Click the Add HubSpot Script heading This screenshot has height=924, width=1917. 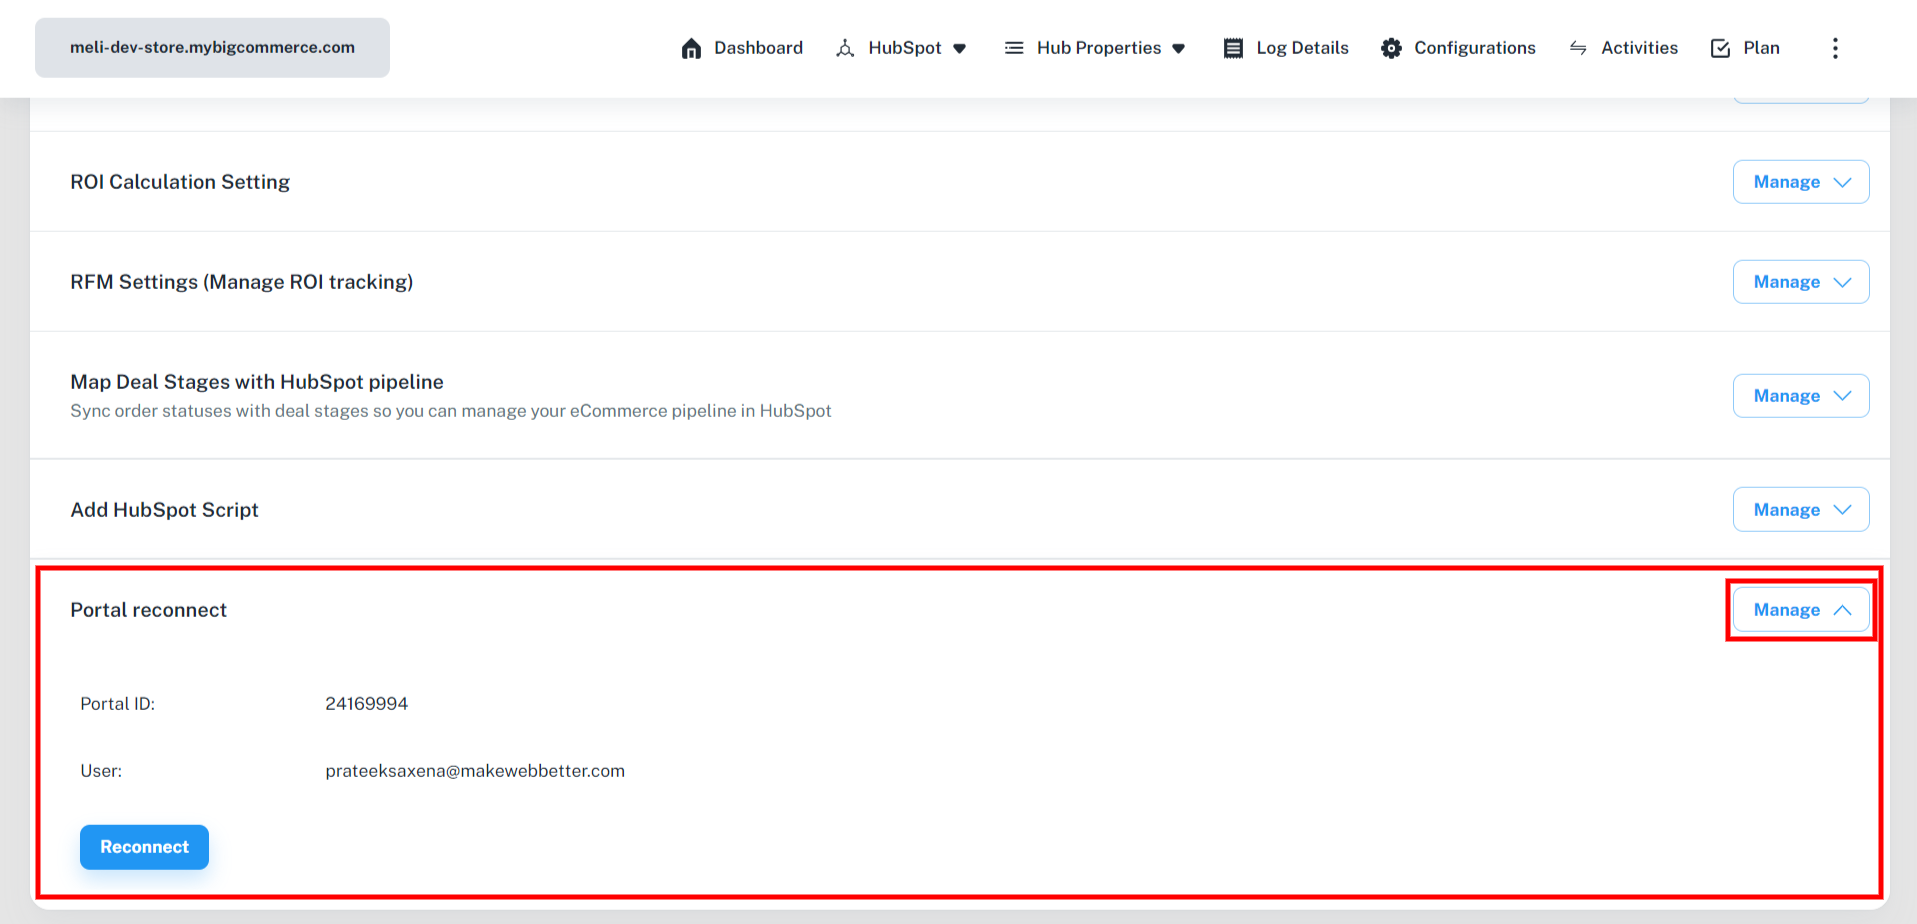tap(164, 510)
